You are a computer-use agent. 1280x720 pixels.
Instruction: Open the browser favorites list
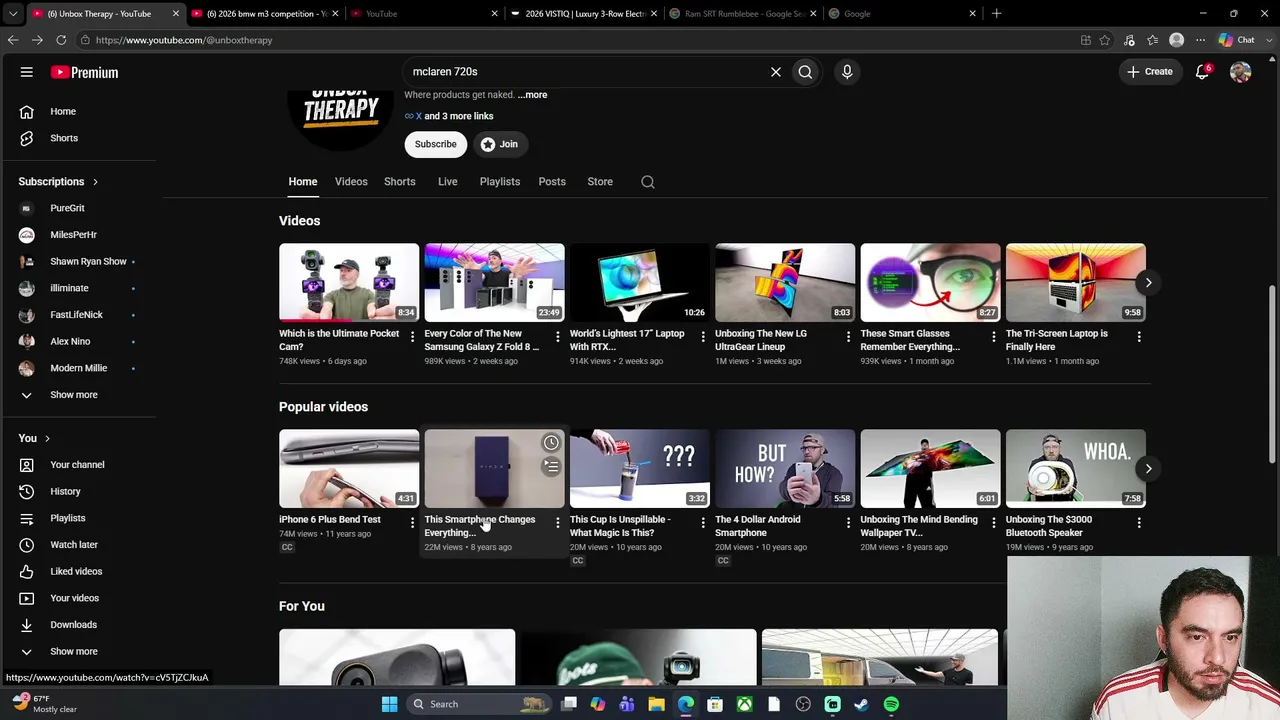(x=1153, y=40)
